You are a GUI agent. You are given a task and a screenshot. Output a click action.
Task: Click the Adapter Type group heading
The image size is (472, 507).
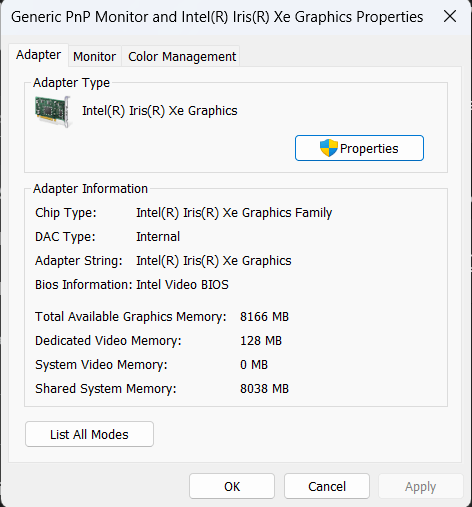(x=71, y=83)
